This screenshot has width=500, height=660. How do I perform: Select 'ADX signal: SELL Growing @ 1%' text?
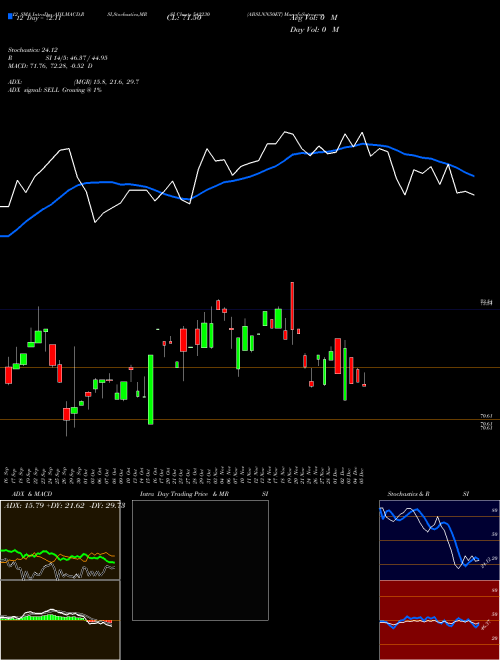55,90
